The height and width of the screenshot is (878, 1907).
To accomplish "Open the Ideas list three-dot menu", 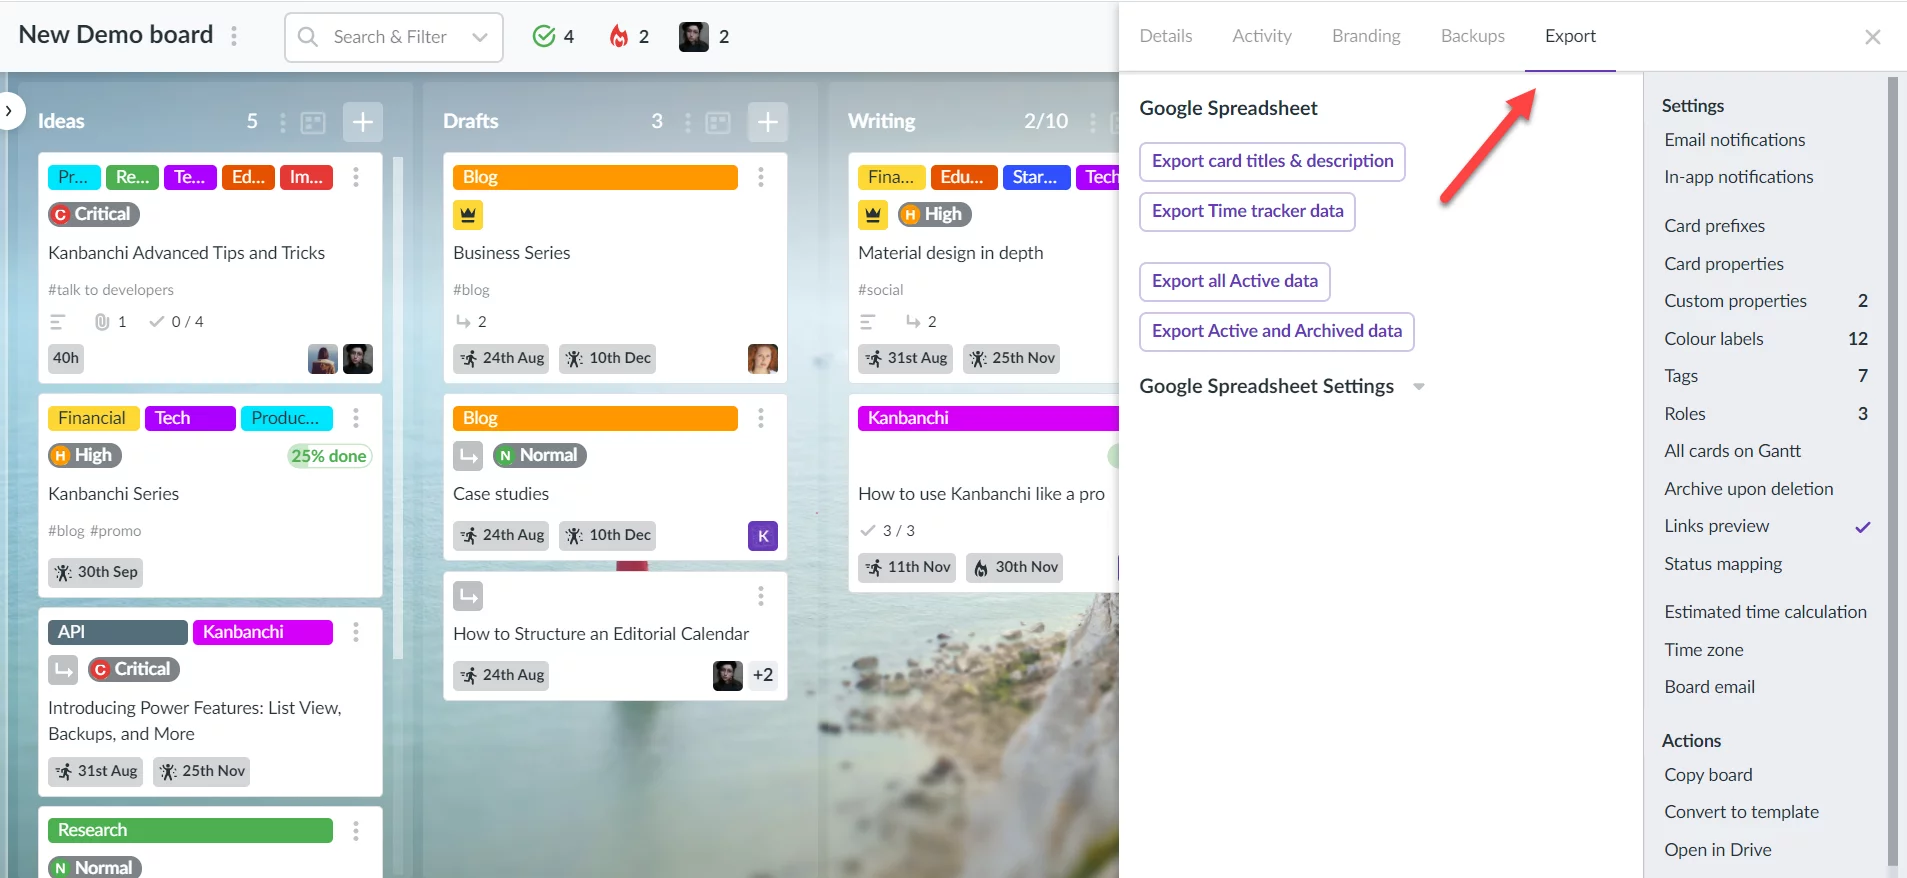I will pos(282,122).
